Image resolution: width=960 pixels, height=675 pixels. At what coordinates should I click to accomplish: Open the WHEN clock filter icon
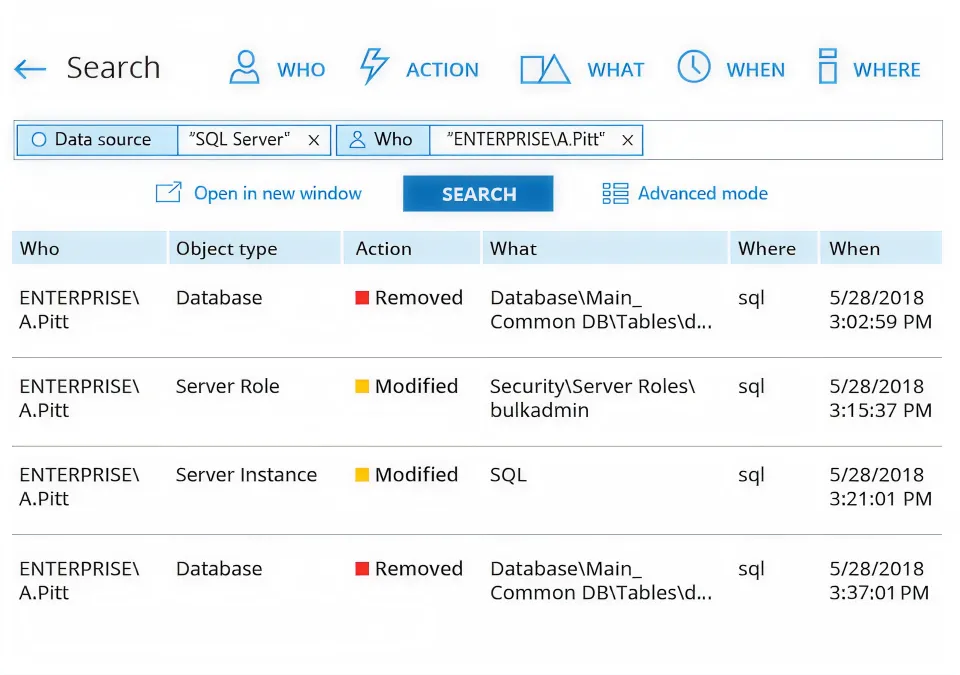pos(692,66)
